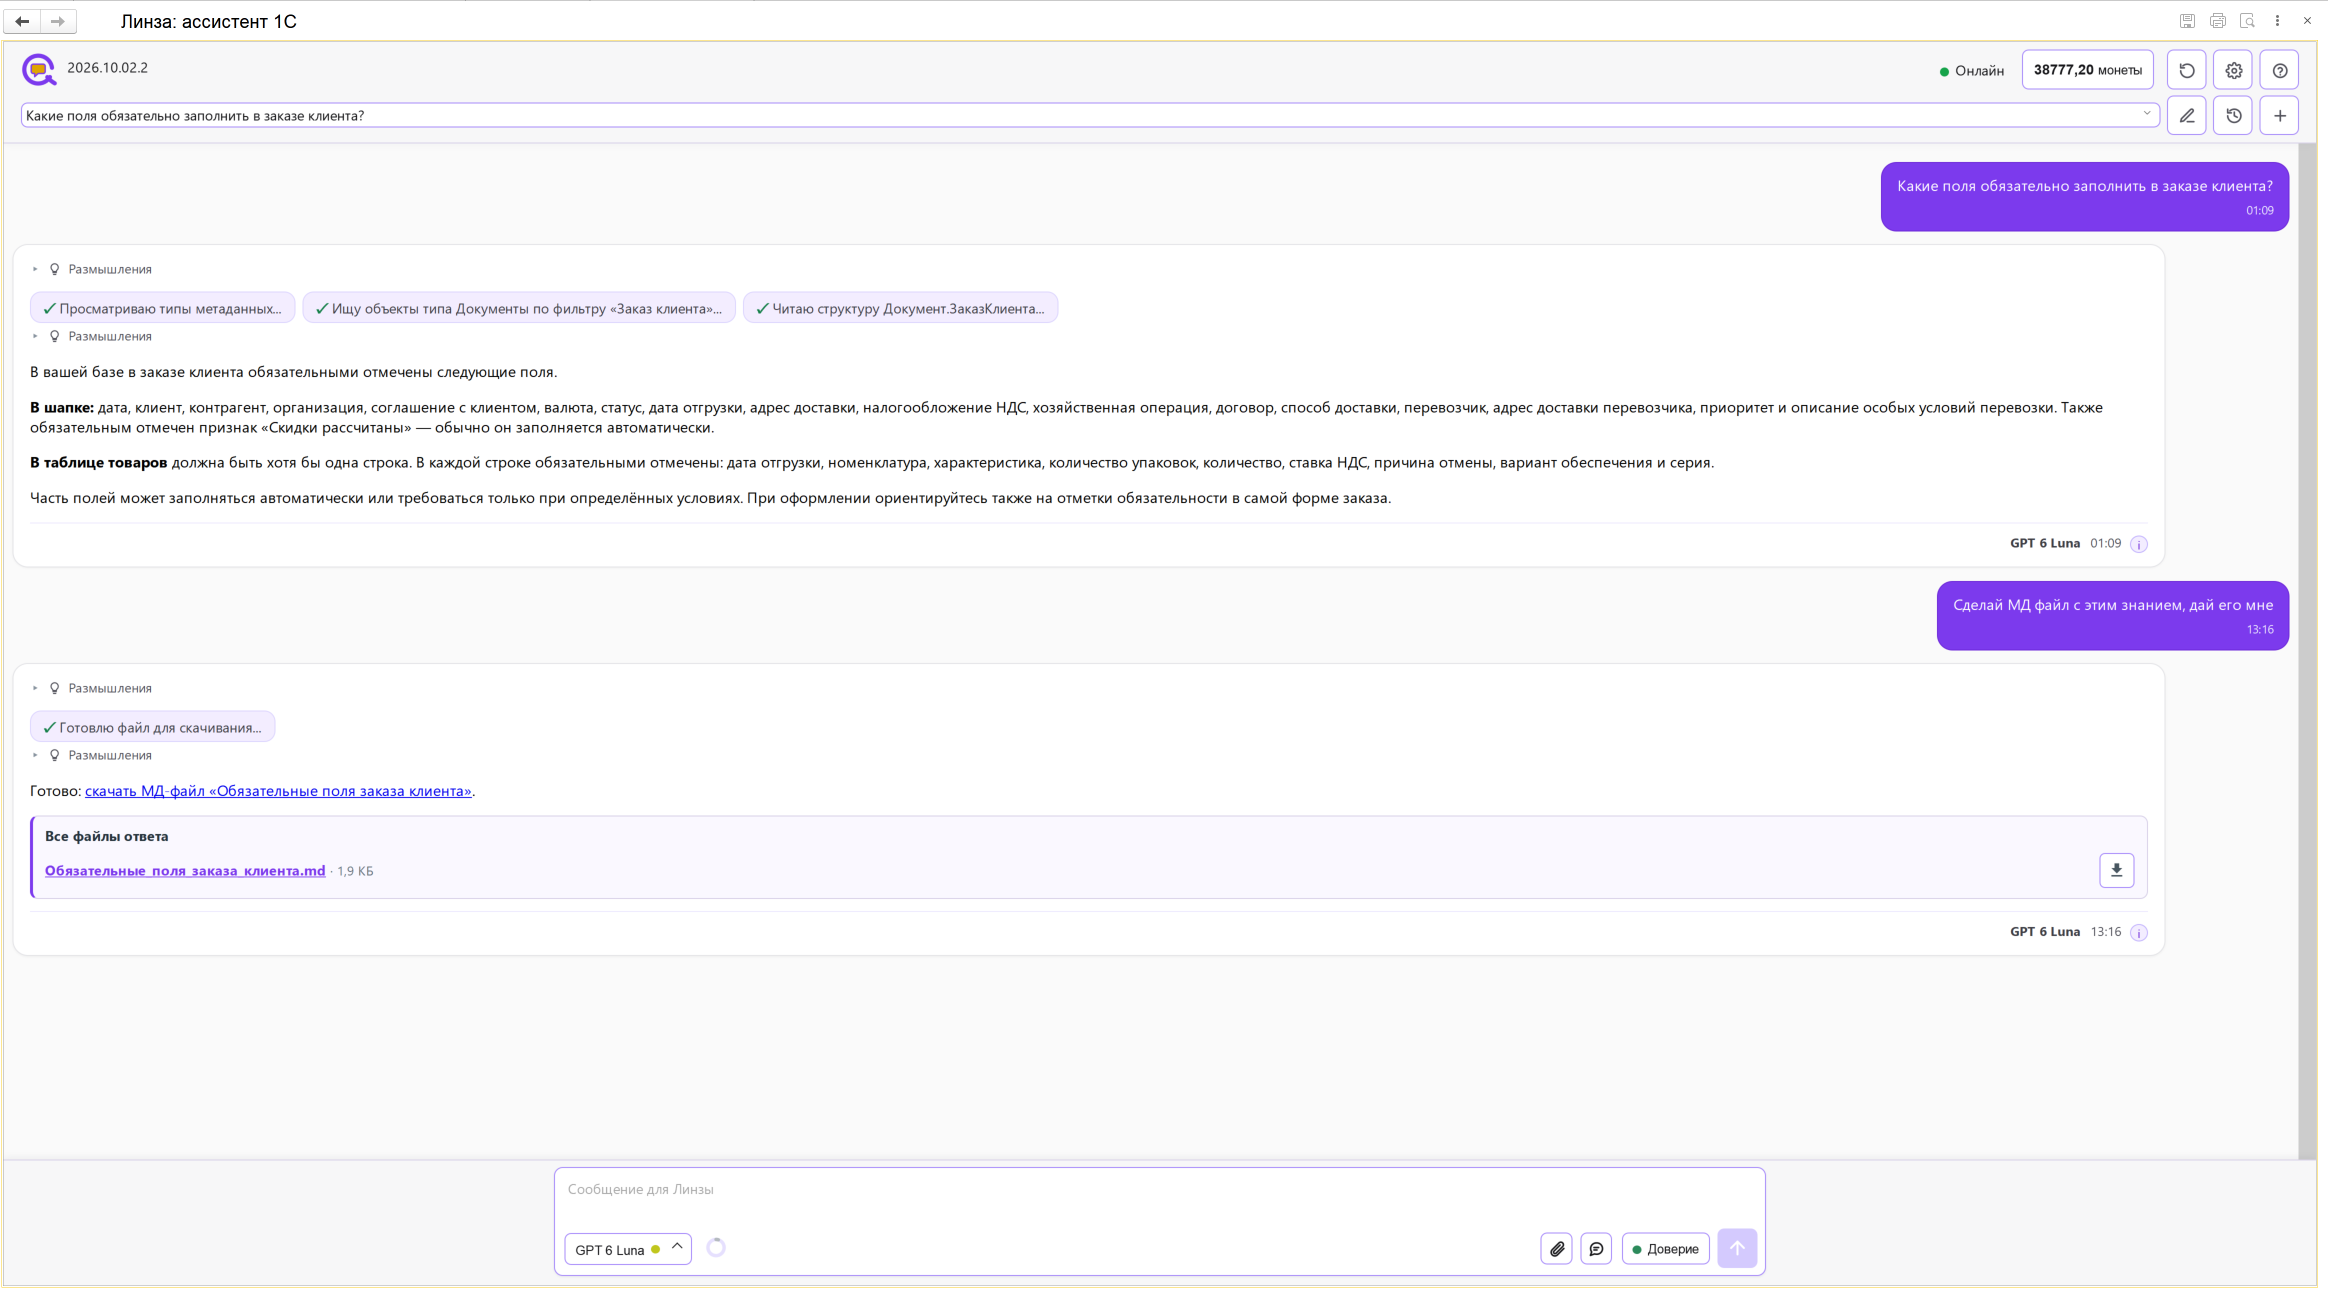Go back with the left arrow
2328x1296 pixels.
pyautogui.click(x=22, y=21)
